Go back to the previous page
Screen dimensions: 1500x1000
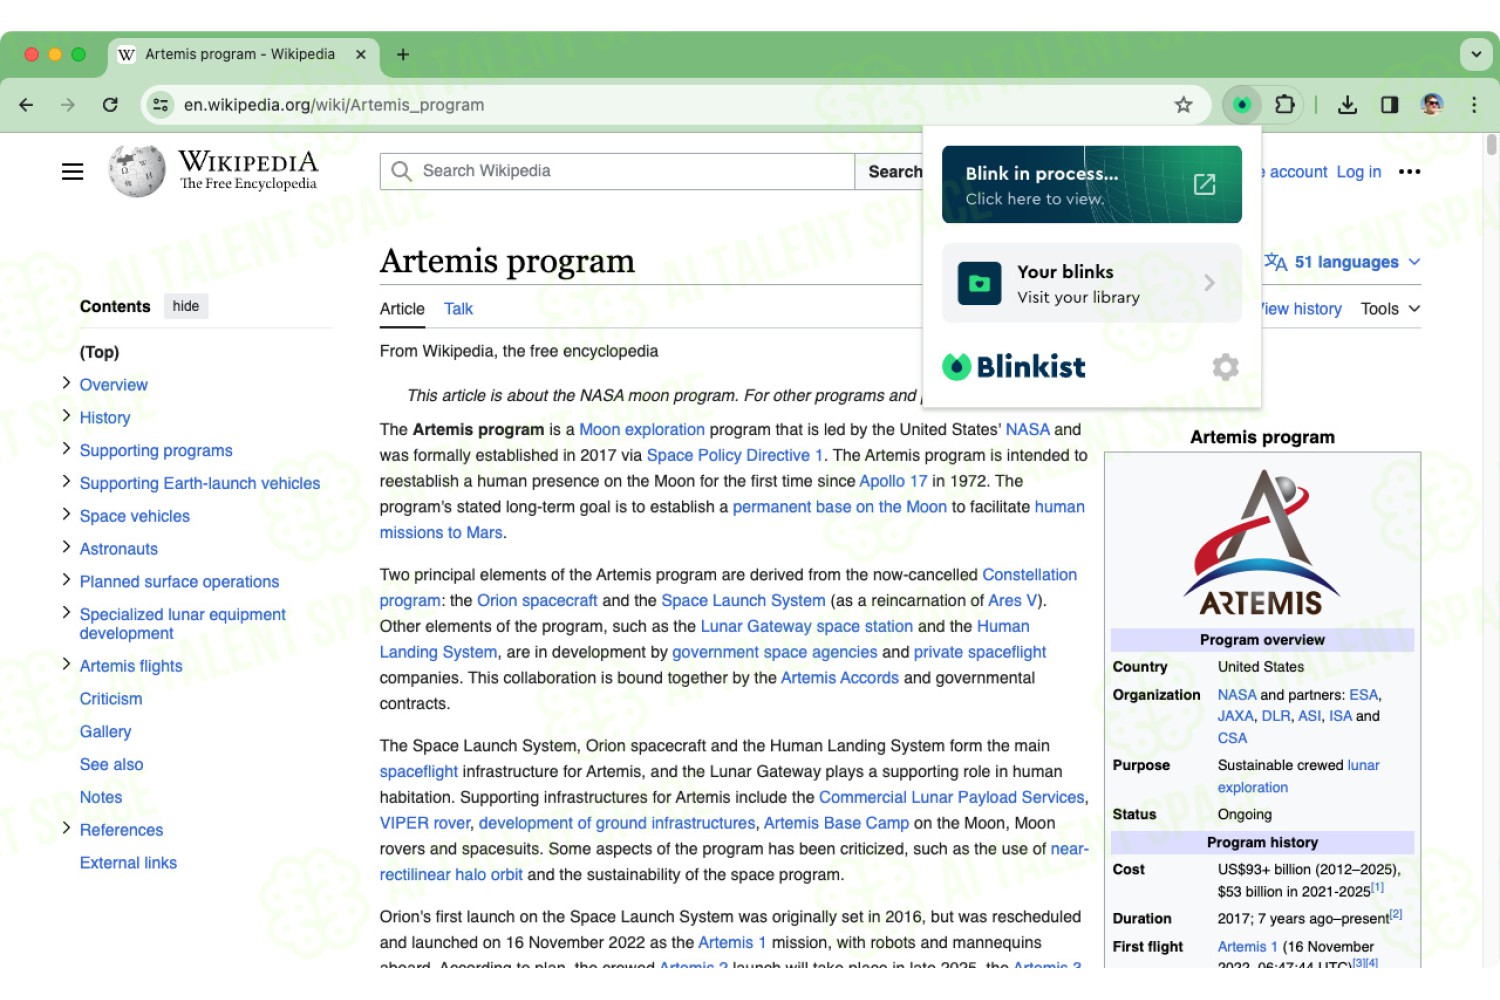point(27,104)
